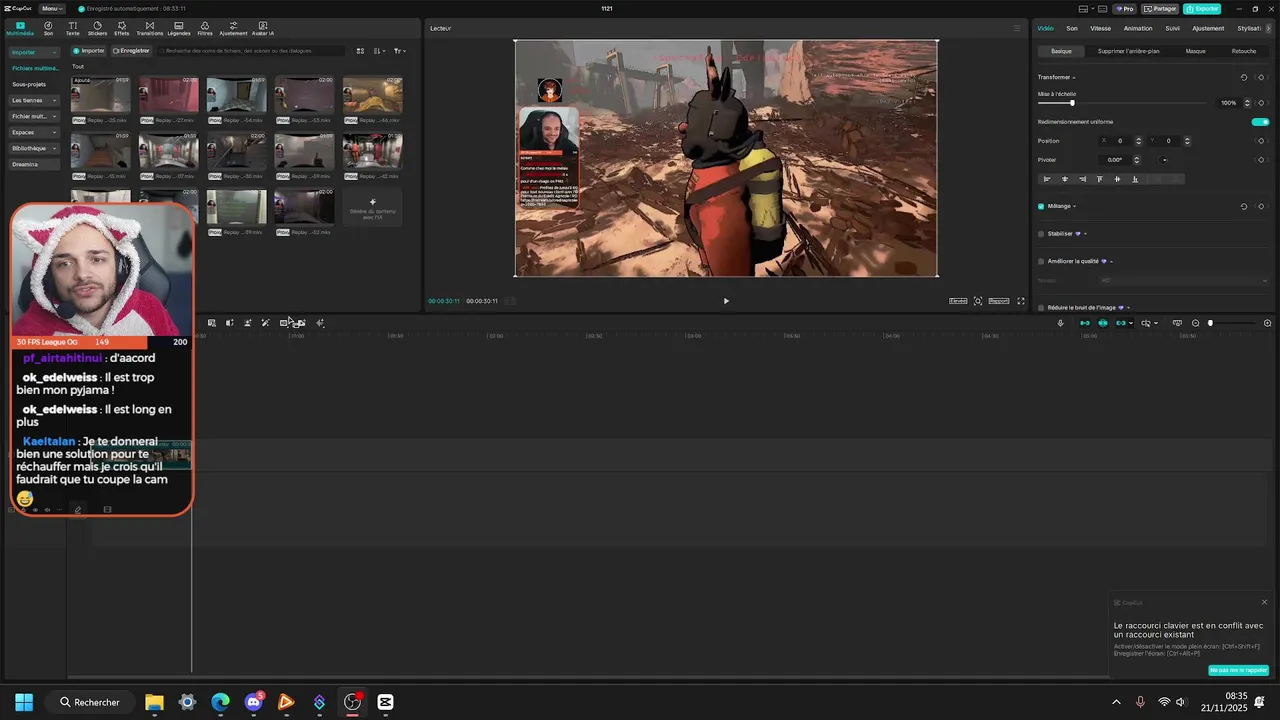Dismiss notification with Ne pas me le rappeler
This screenshot has height=720, width=1280.
tap(1239, 670)
